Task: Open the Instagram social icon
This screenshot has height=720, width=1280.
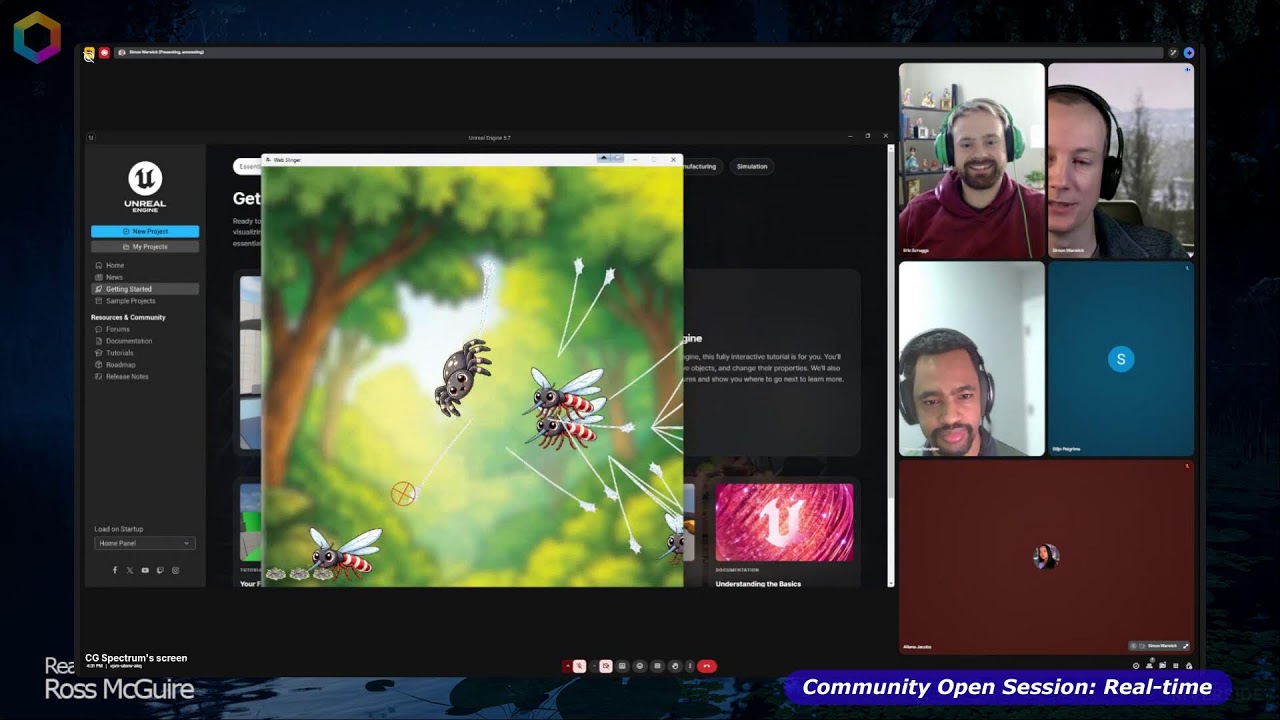Action: tap(175, 570)
